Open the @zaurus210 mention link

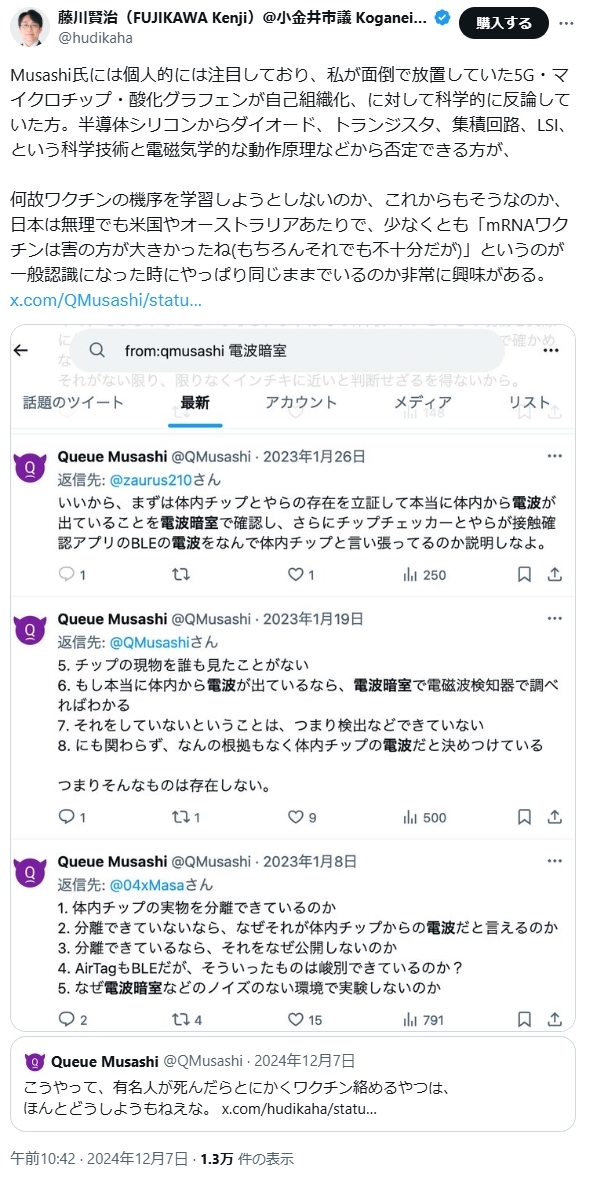click(153, 480)
